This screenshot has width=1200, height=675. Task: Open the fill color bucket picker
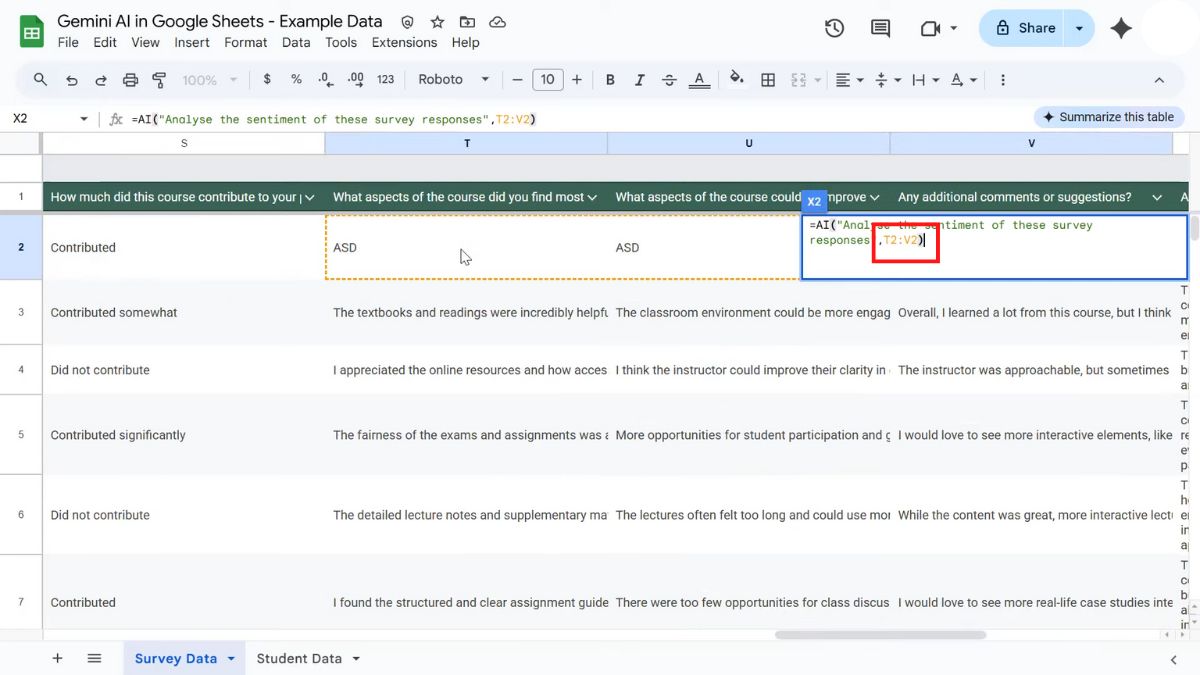737,80
